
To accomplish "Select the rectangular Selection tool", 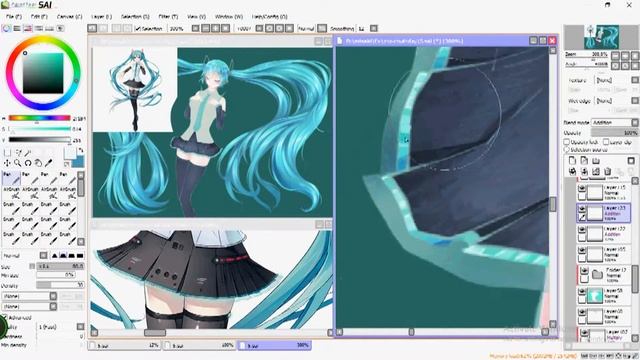I will tap(7, 153).
